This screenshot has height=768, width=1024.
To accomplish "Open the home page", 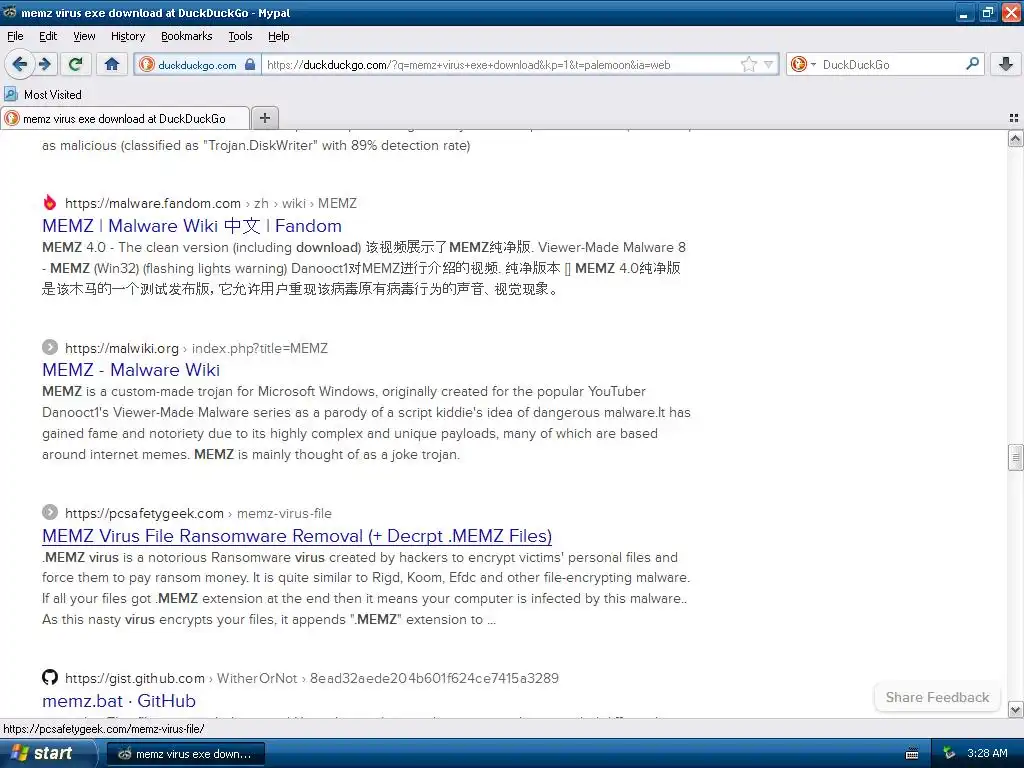I will click(x=112, y=64).
